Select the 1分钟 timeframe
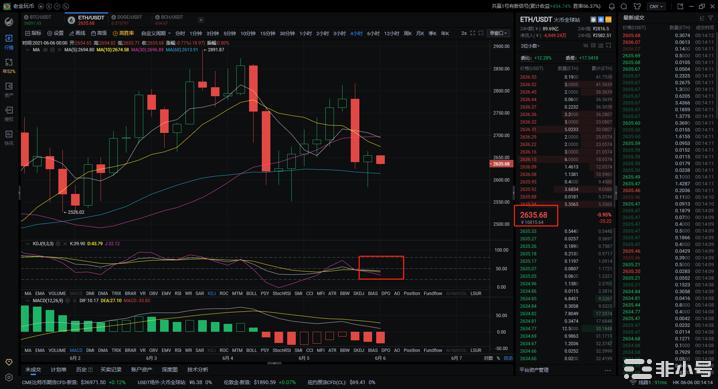Screen dimensions: 718x389 [196, 33]
